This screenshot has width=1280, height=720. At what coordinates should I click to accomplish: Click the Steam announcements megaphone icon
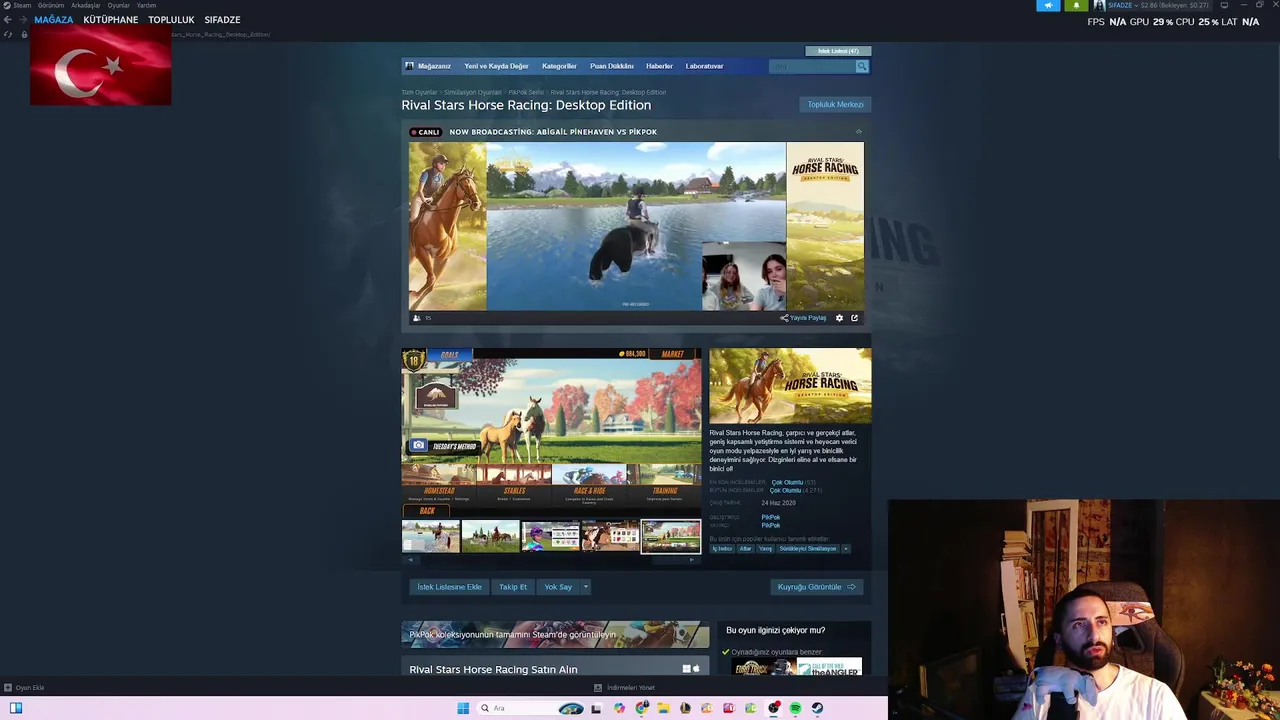tap(1048, 5)
